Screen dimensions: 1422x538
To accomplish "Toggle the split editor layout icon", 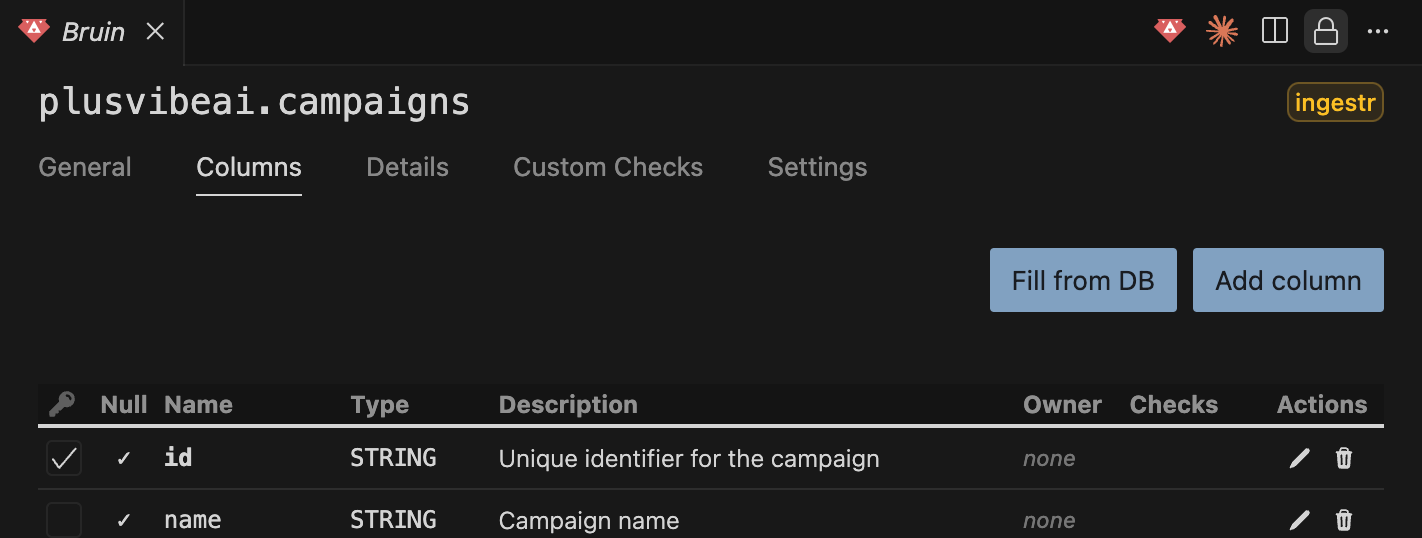I will [1275, 32].
